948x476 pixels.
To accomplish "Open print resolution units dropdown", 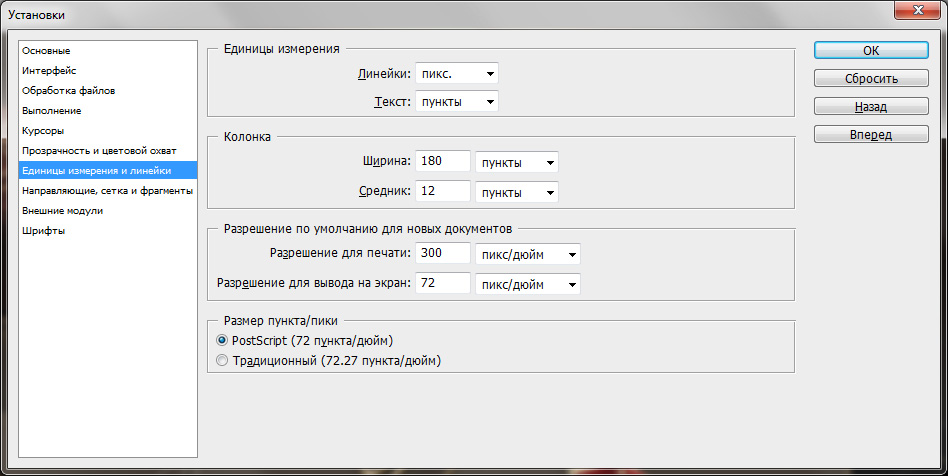I will (528, 255).
